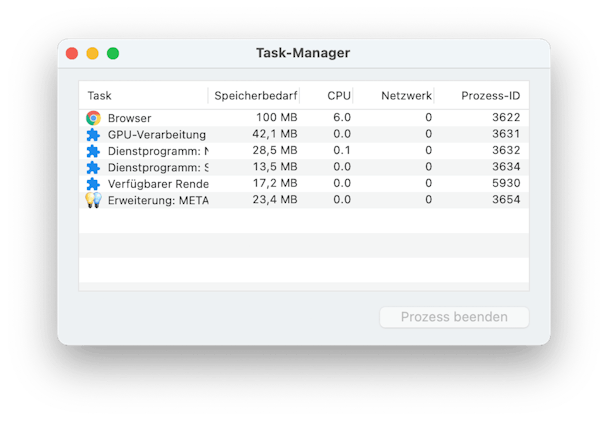Click the Prozess beenden button
The image size is (608, 421).
(454, 317)
